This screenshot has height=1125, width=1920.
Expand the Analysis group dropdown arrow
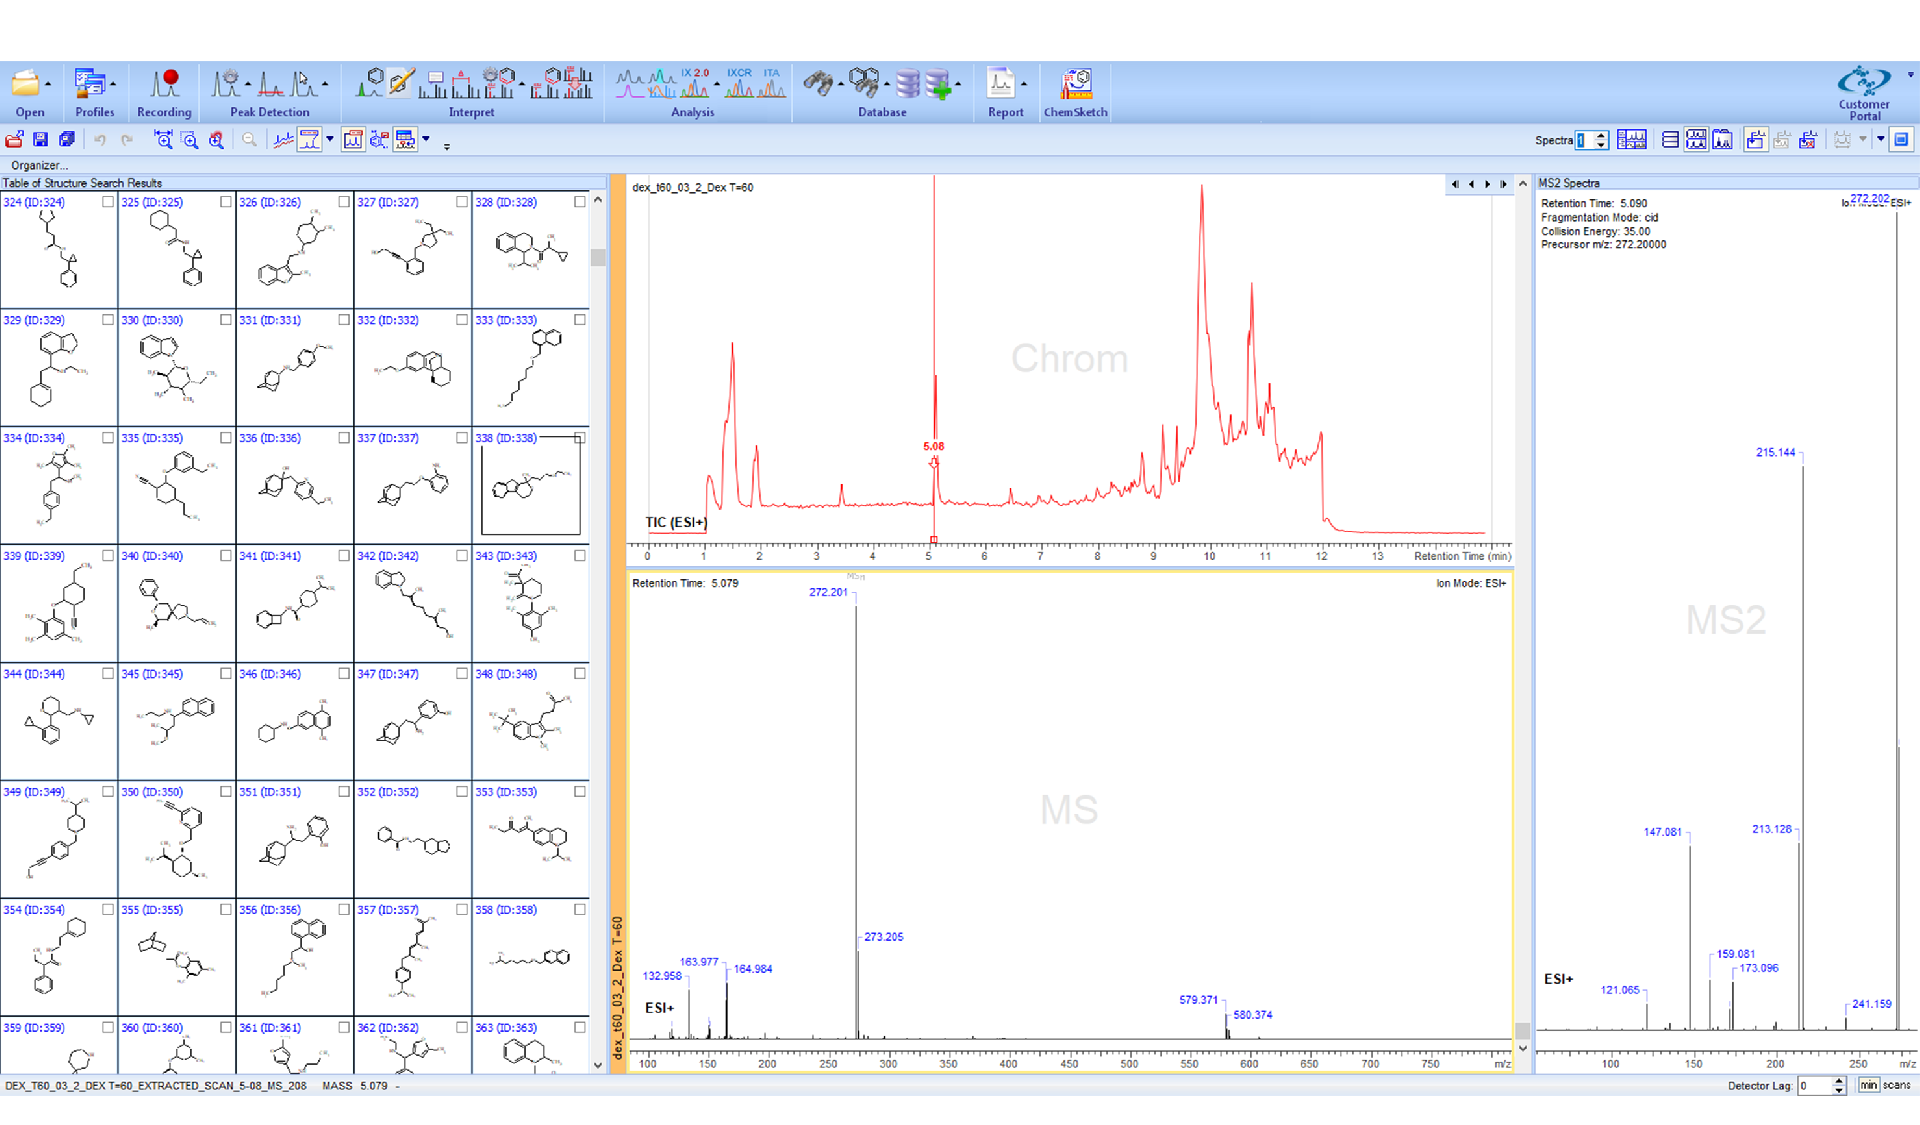(717, 85)
